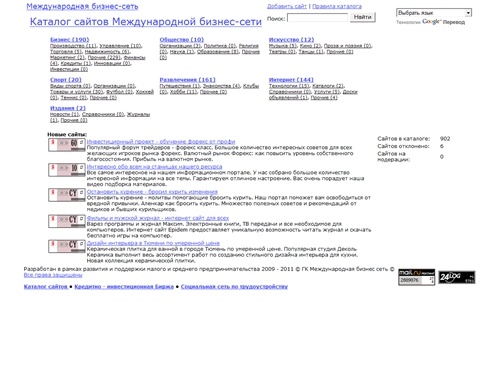Open the 24LOG counter badge

point(457,277)
